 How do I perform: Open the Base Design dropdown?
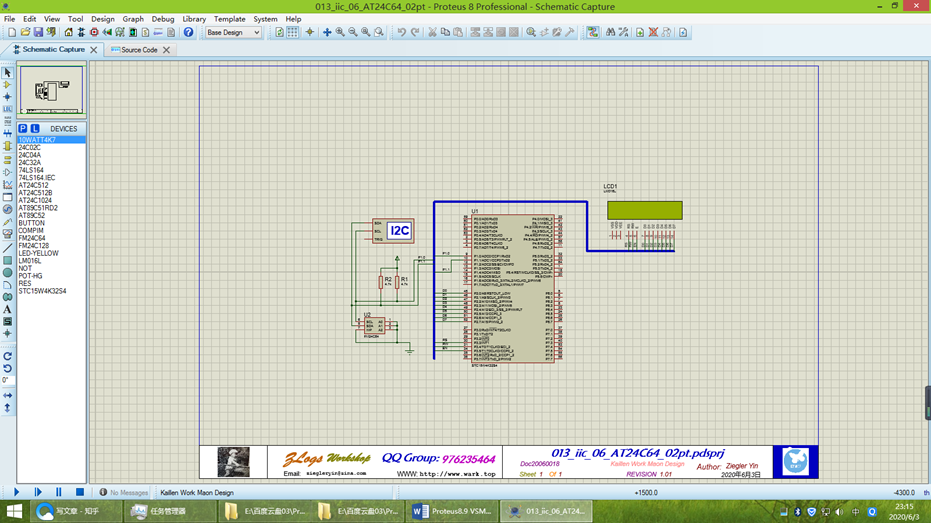[x=232, y=32]
